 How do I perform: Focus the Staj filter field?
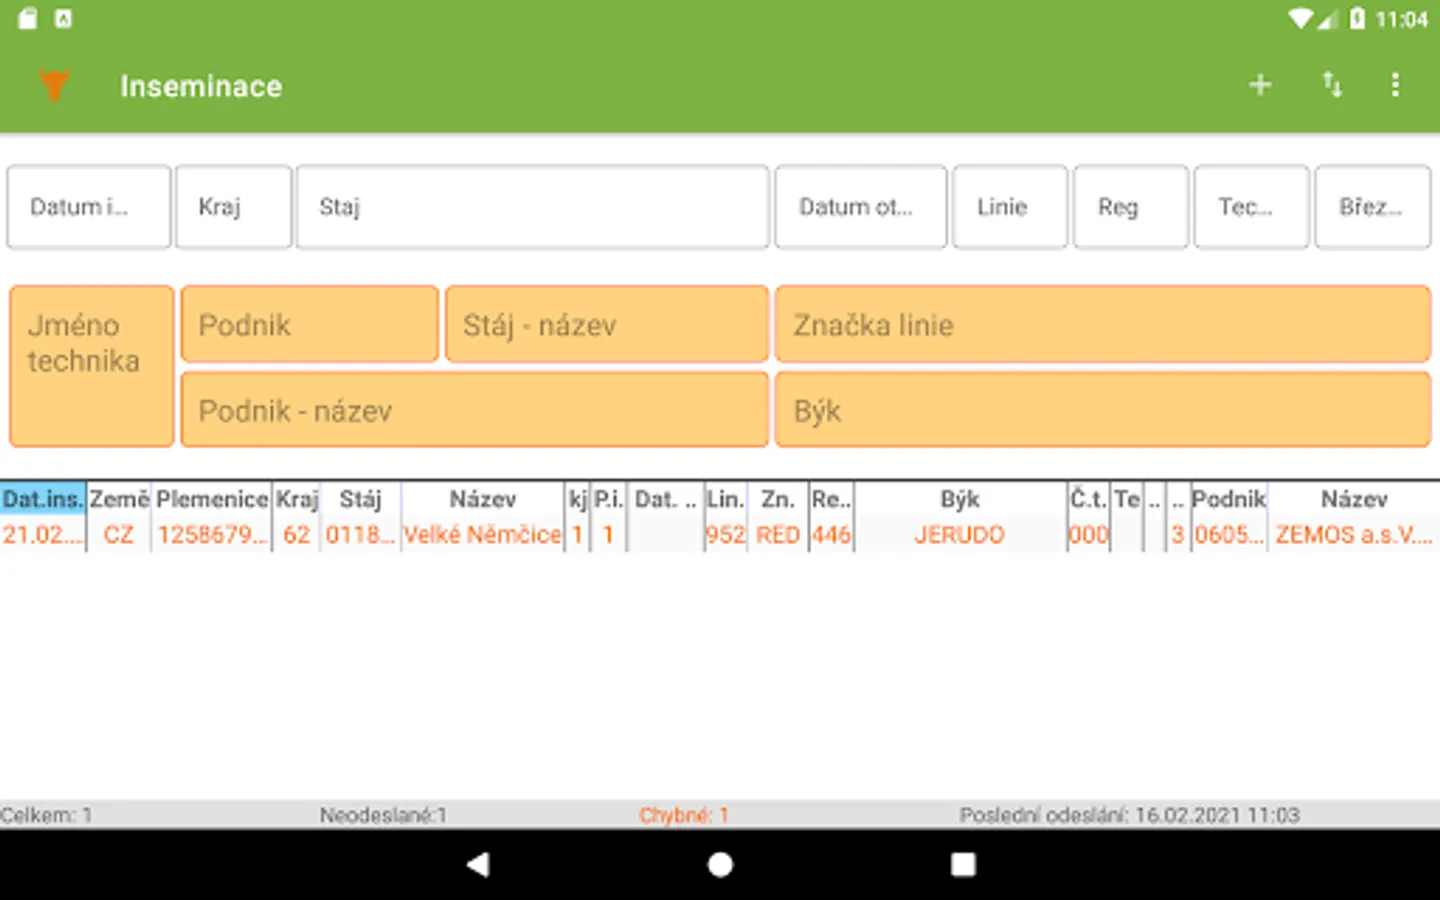533,207
